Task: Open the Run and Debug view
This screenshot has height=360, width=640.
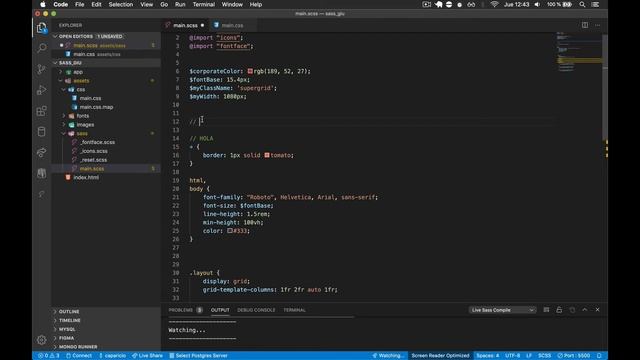Action: coord(42,90)
